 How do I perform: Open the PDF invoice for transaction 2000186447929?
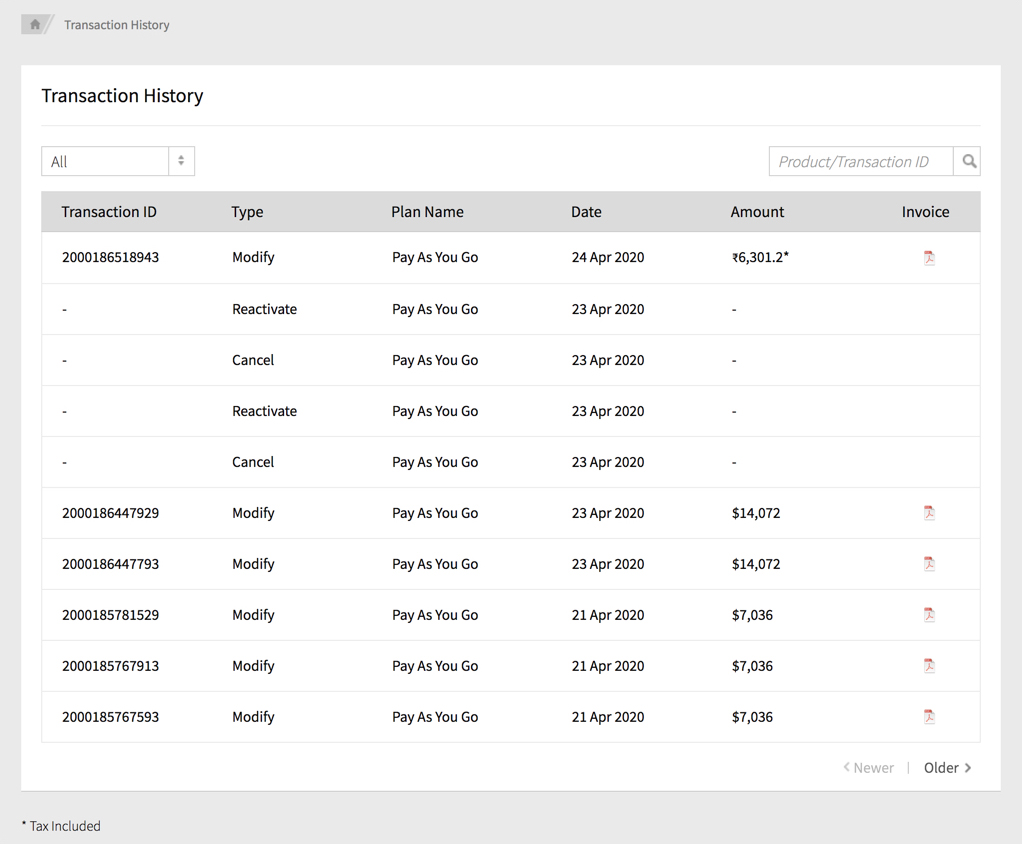click(x=929, y=512)
